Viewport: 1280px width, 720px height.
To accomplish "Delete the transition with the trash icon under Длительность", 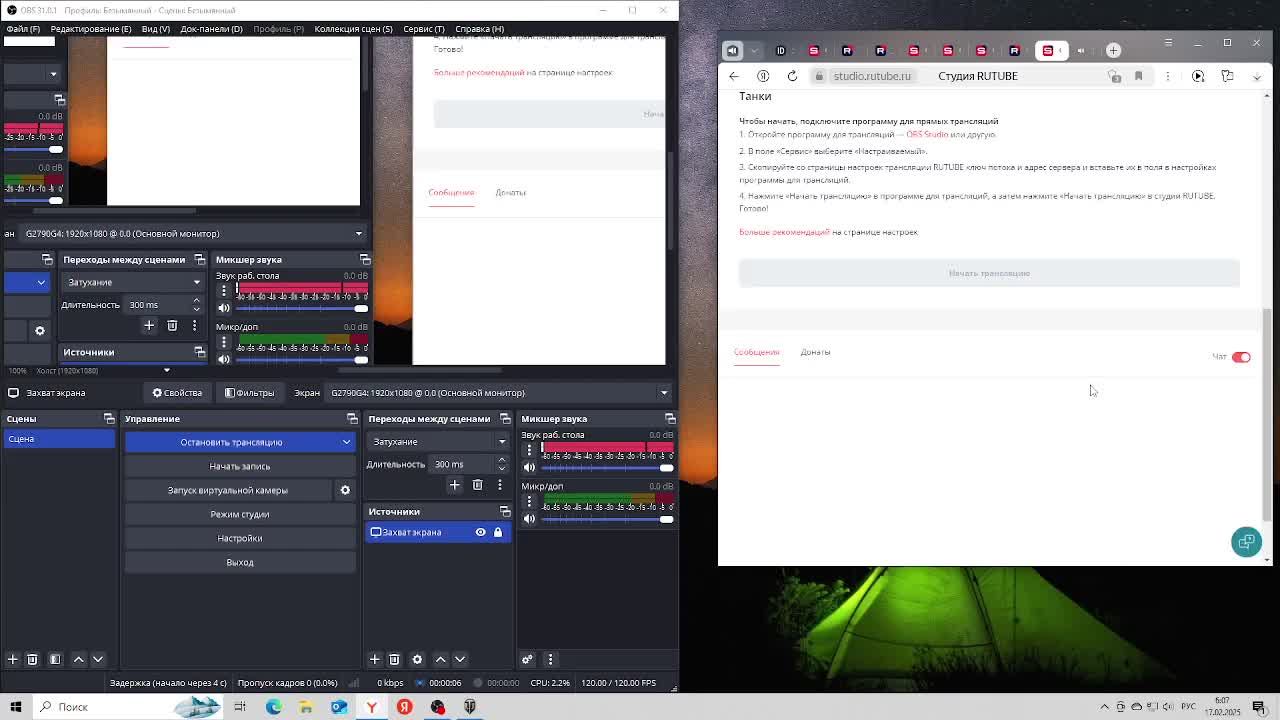I will click(477, 485).
